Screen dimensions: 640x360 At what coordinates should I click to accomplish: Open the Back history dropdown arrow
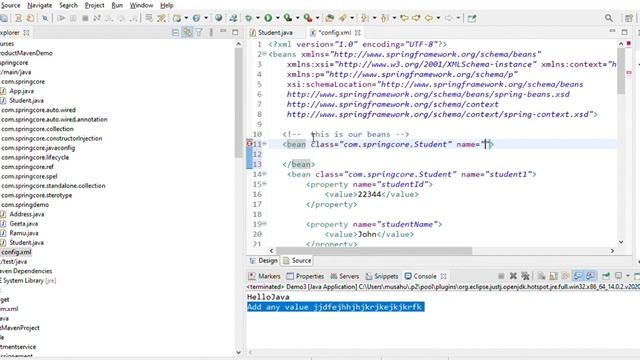point(438,18)
